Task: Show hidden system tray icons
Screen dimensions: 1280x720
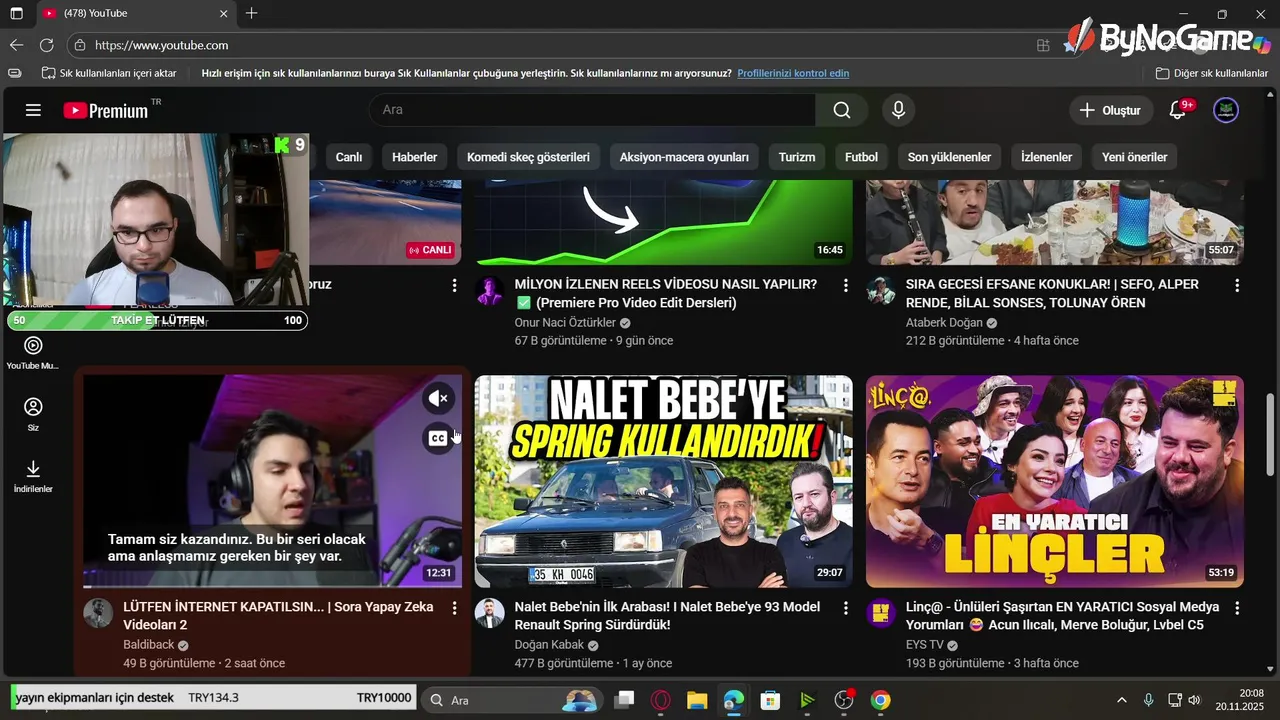Action: coord(1122,700)
